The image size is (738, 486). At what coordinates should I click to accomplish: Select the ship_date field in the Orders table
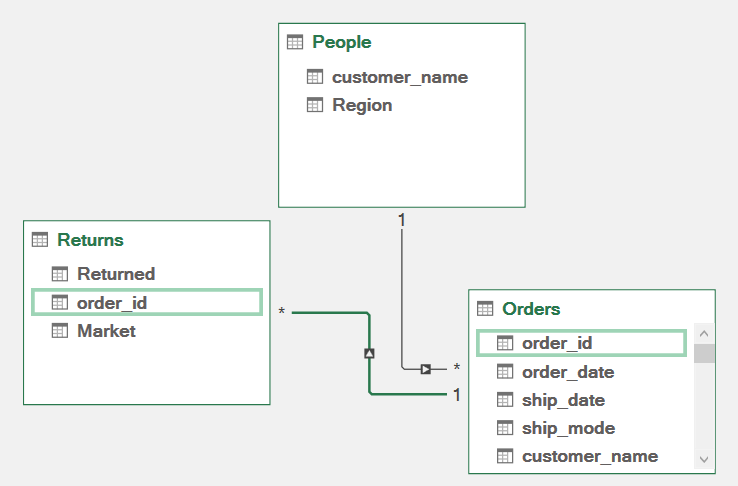(x=563, y=400)
